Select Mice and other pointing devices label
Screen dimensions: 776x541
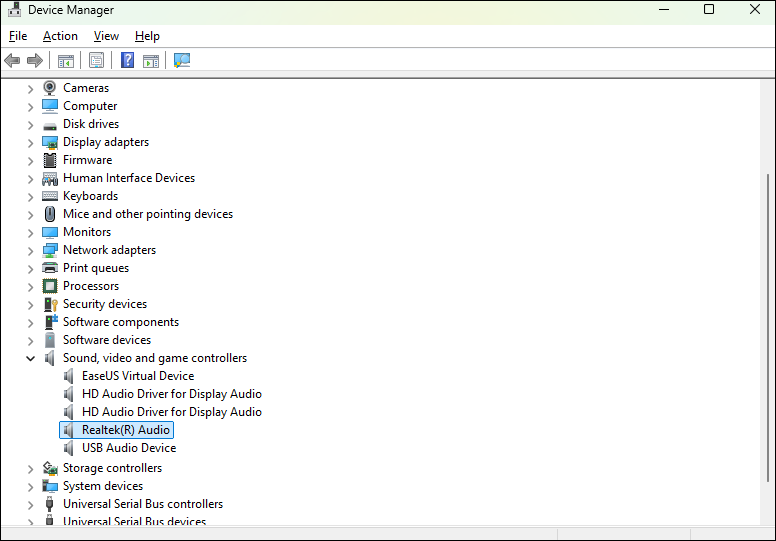(147, 214)
